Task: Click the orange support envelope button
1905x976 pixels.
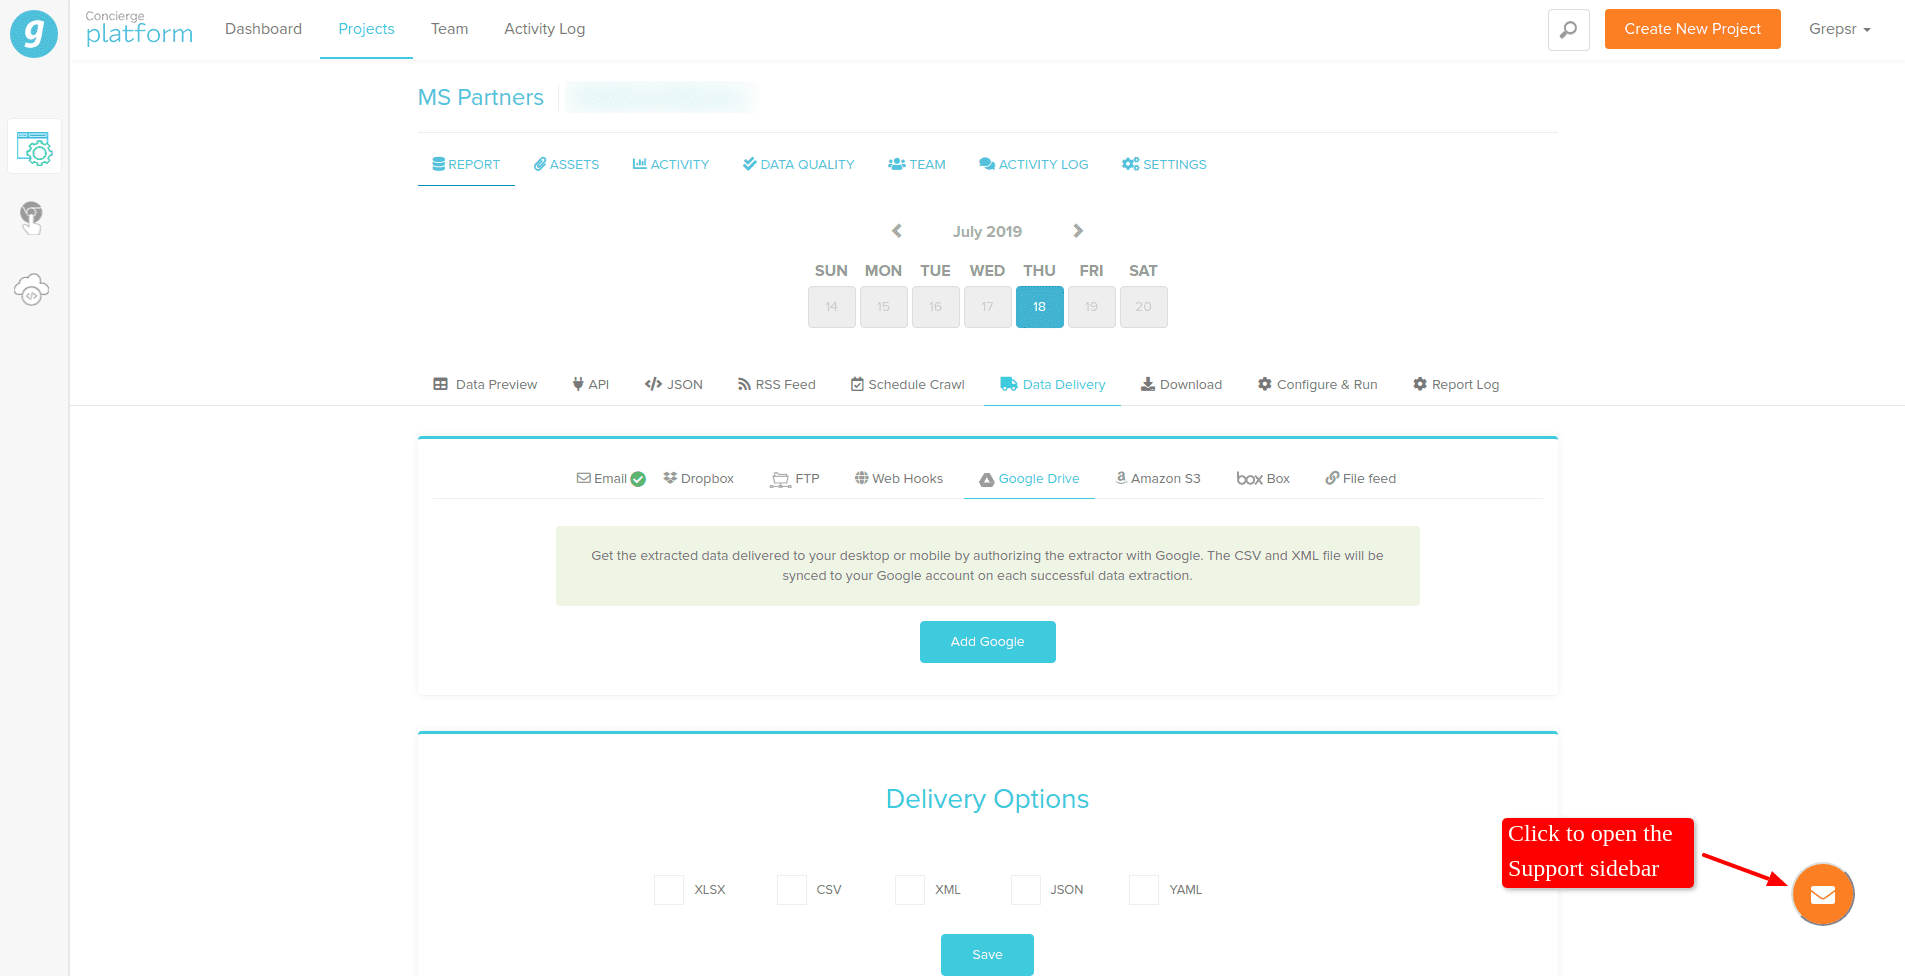Action: point(1823,894)
